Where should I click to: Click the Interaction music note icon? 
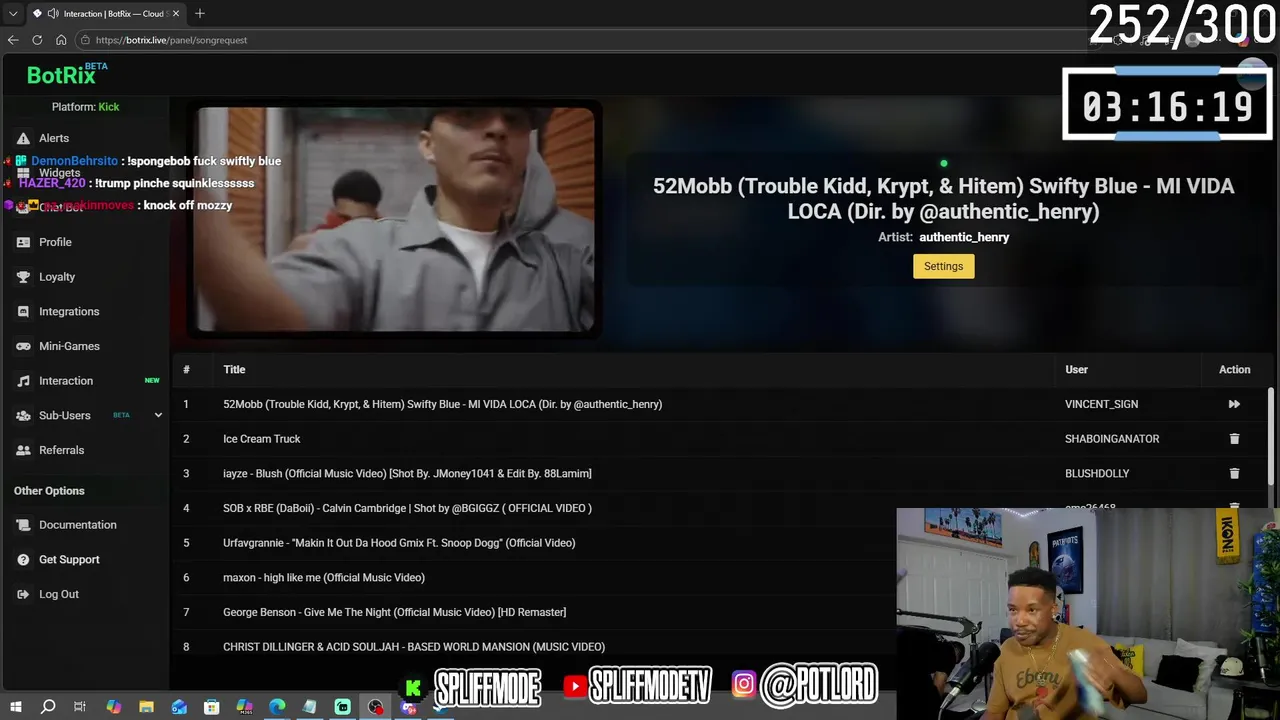click(x=23, y=381)
